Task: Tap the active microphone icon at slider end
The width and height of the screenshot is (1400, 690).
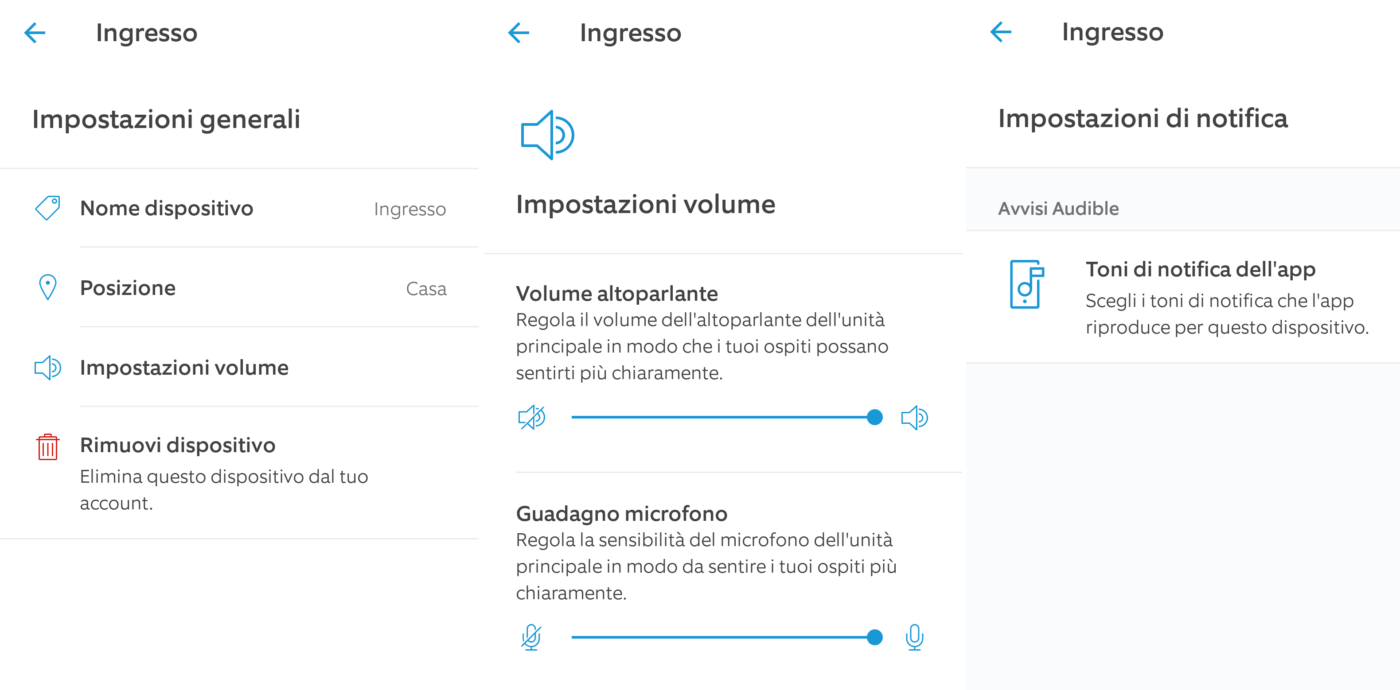Action: [914, 637]
